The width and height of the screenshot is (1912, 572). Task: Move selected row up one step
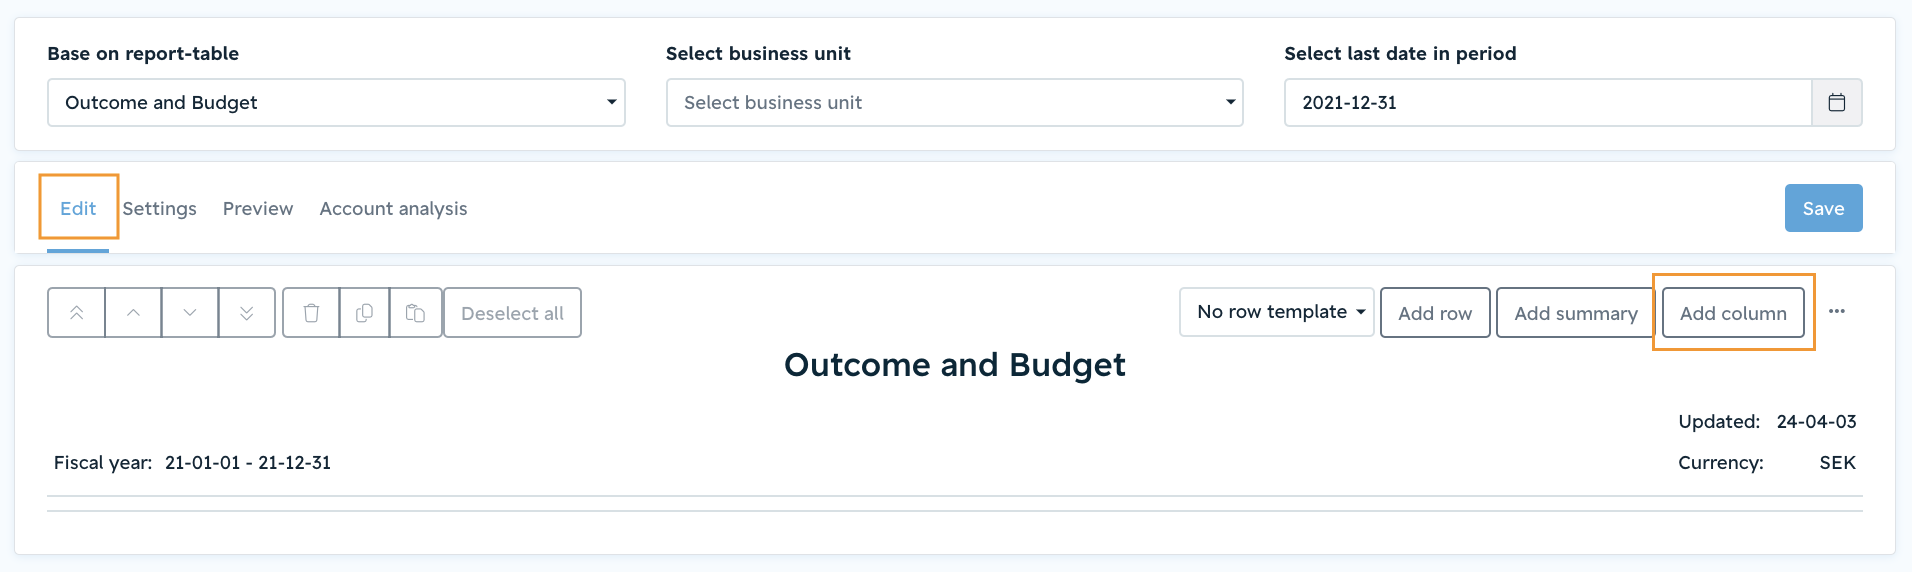pos(133,313)
